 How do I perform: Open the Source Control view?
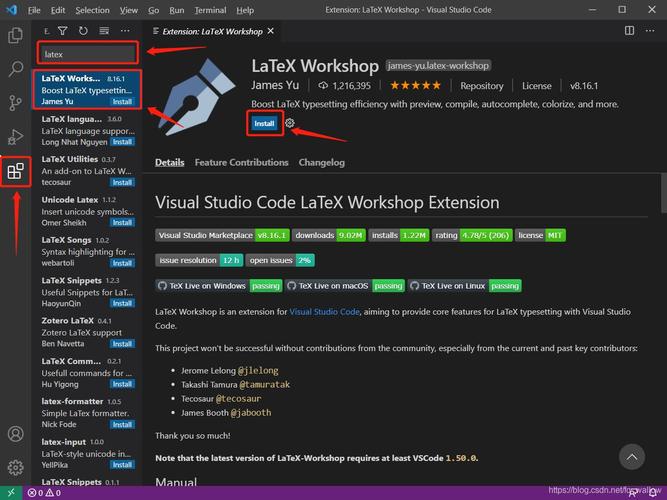pos(15,102)
